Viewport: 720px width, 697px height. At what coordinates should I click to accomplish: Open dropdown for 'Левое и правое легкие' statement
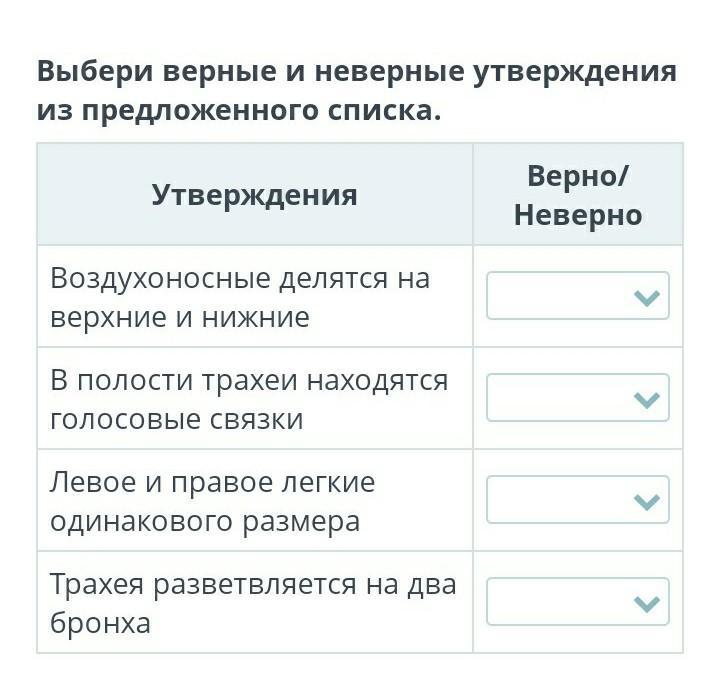(577, 500)
